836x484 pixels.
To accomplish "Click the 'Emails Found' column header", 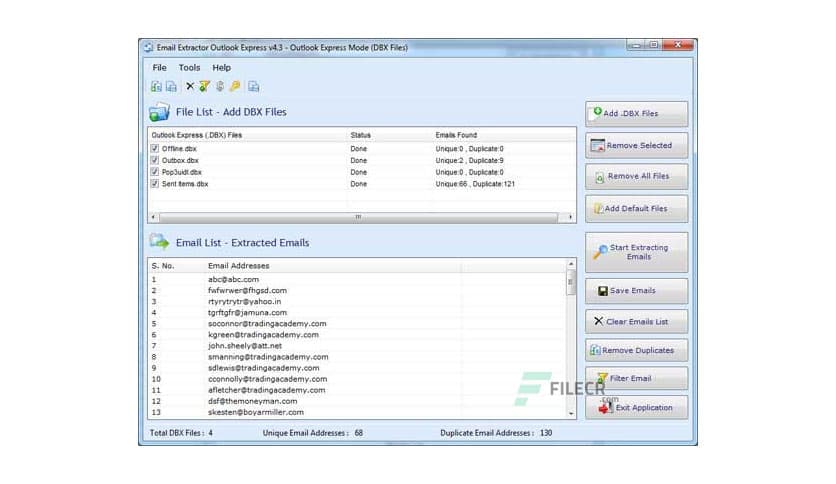I will click(456, 135).
